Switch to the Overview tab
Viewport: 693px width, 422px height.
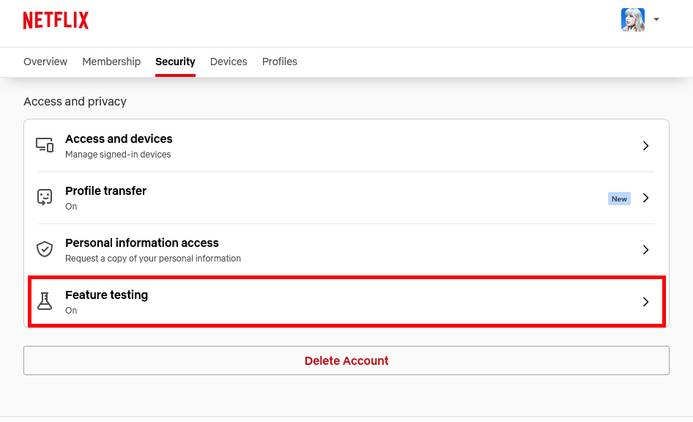[45, 61]
